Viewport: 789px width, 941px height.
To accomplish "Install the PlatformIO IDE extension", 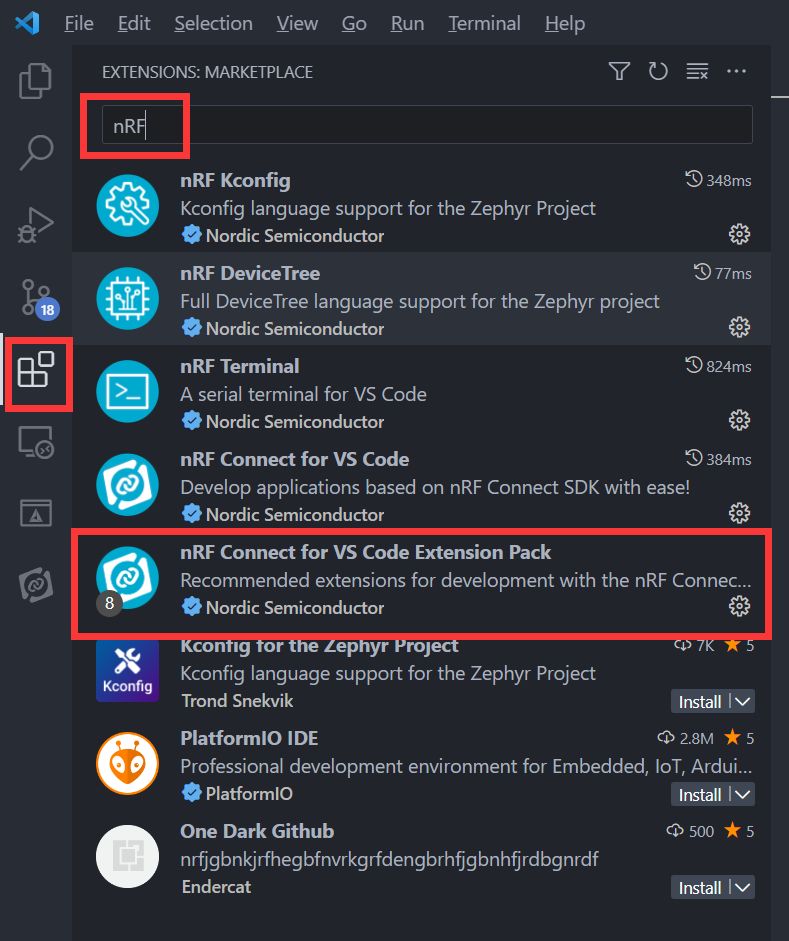I will tap(700, 795).
